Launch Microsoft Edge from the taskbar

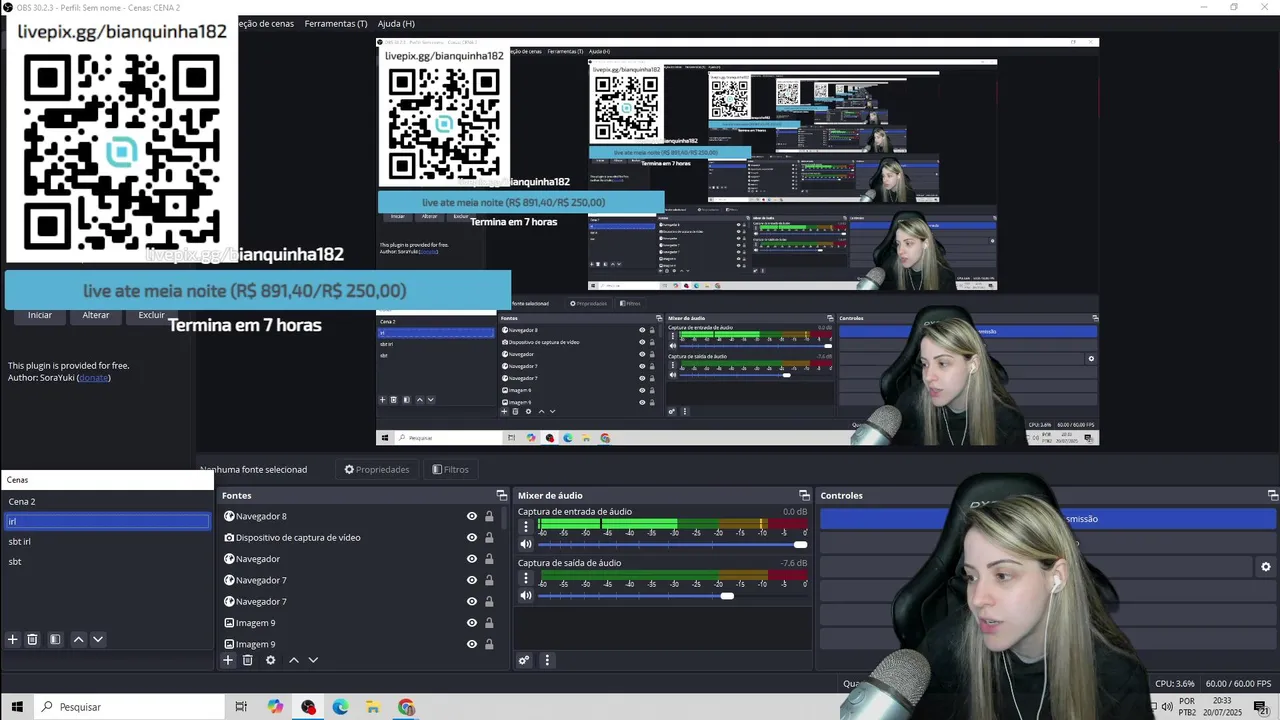341,707
